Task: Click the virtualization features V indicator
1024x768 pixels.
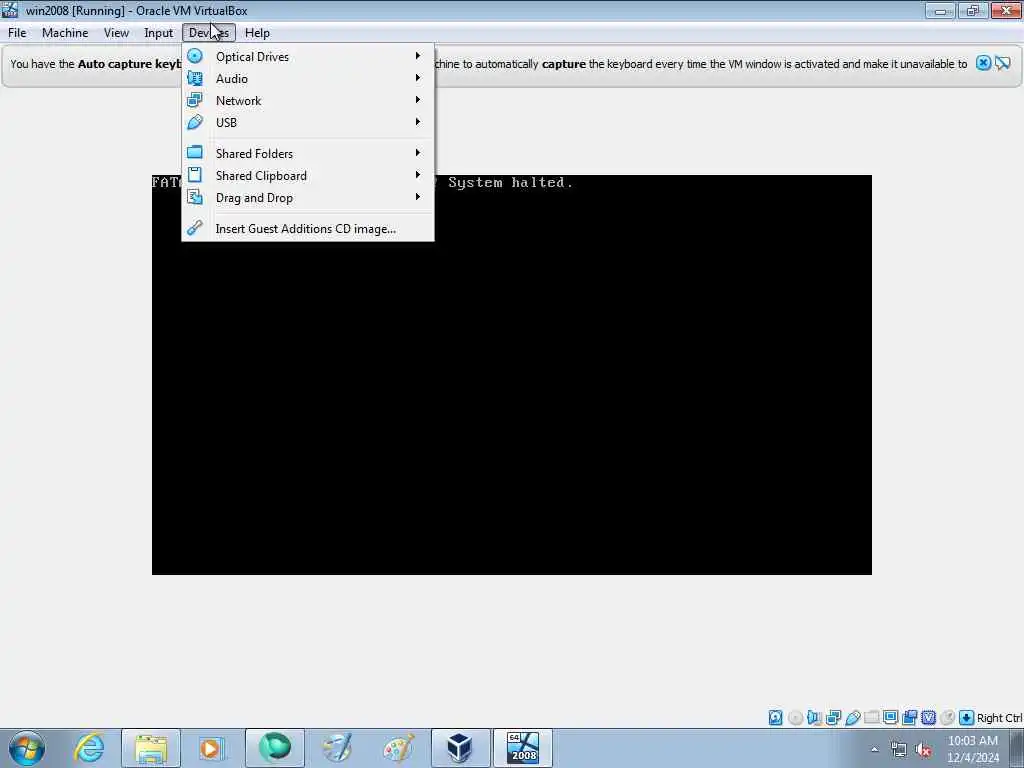Action: pyautogui.click(x=928, y=718)
